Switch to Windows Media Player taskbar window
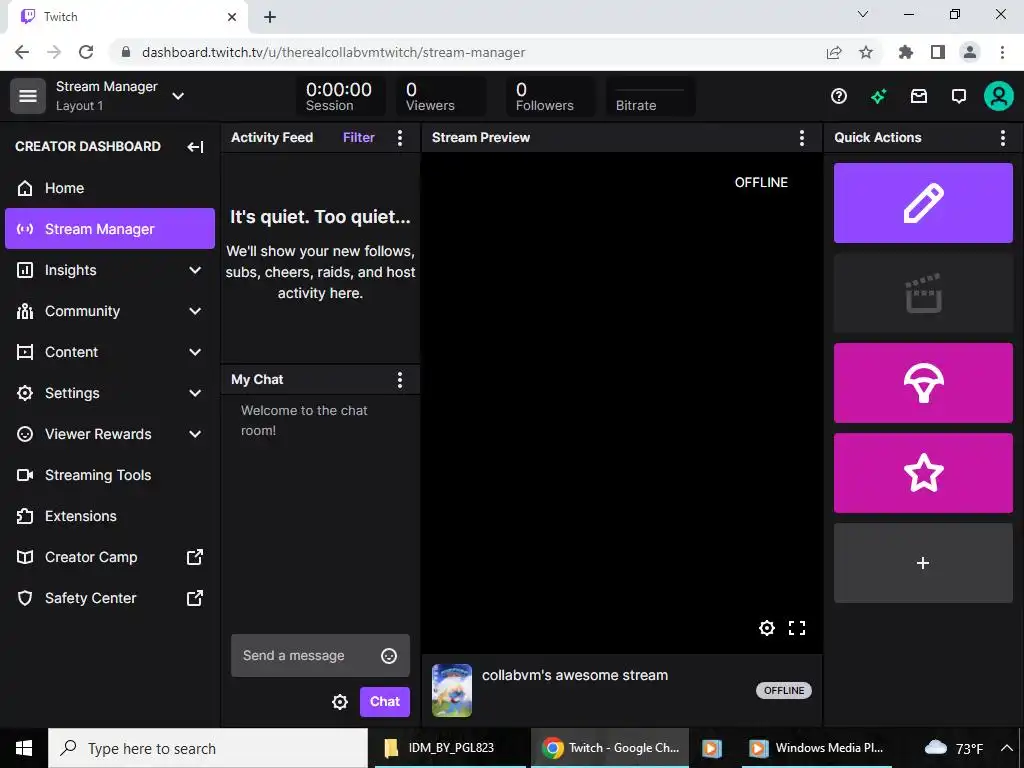 point(816,748)
